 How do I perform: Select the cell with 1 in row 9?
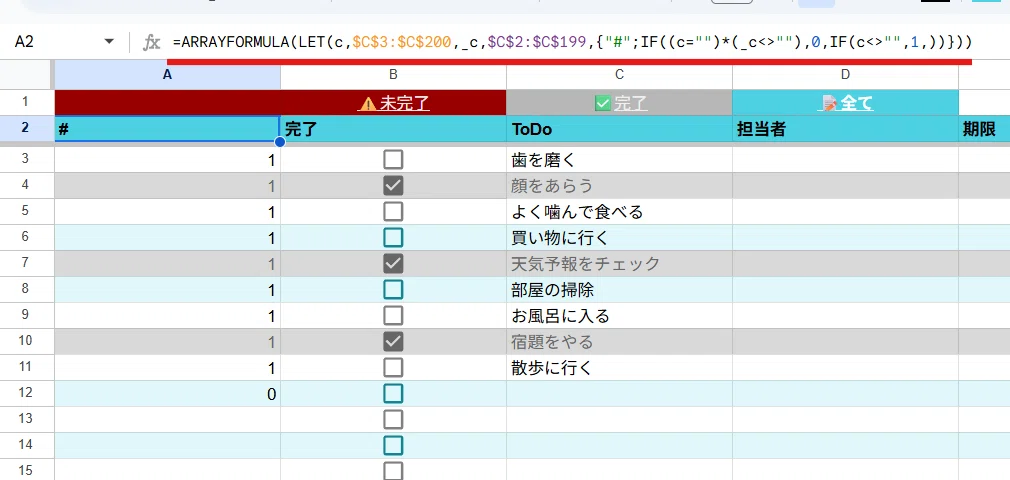point(167,316)
